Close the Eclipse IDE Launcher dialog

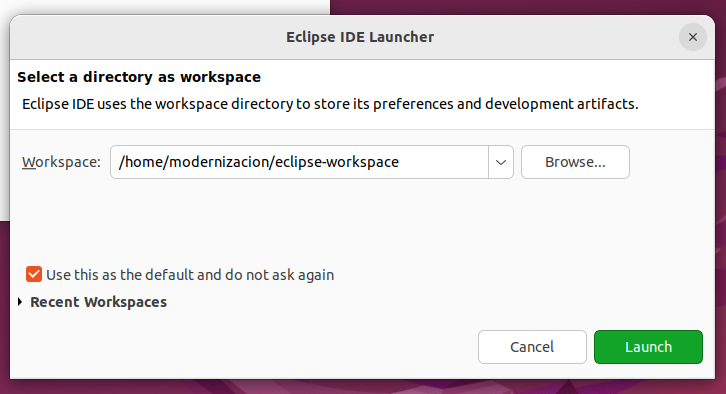[x=693, y=37]
